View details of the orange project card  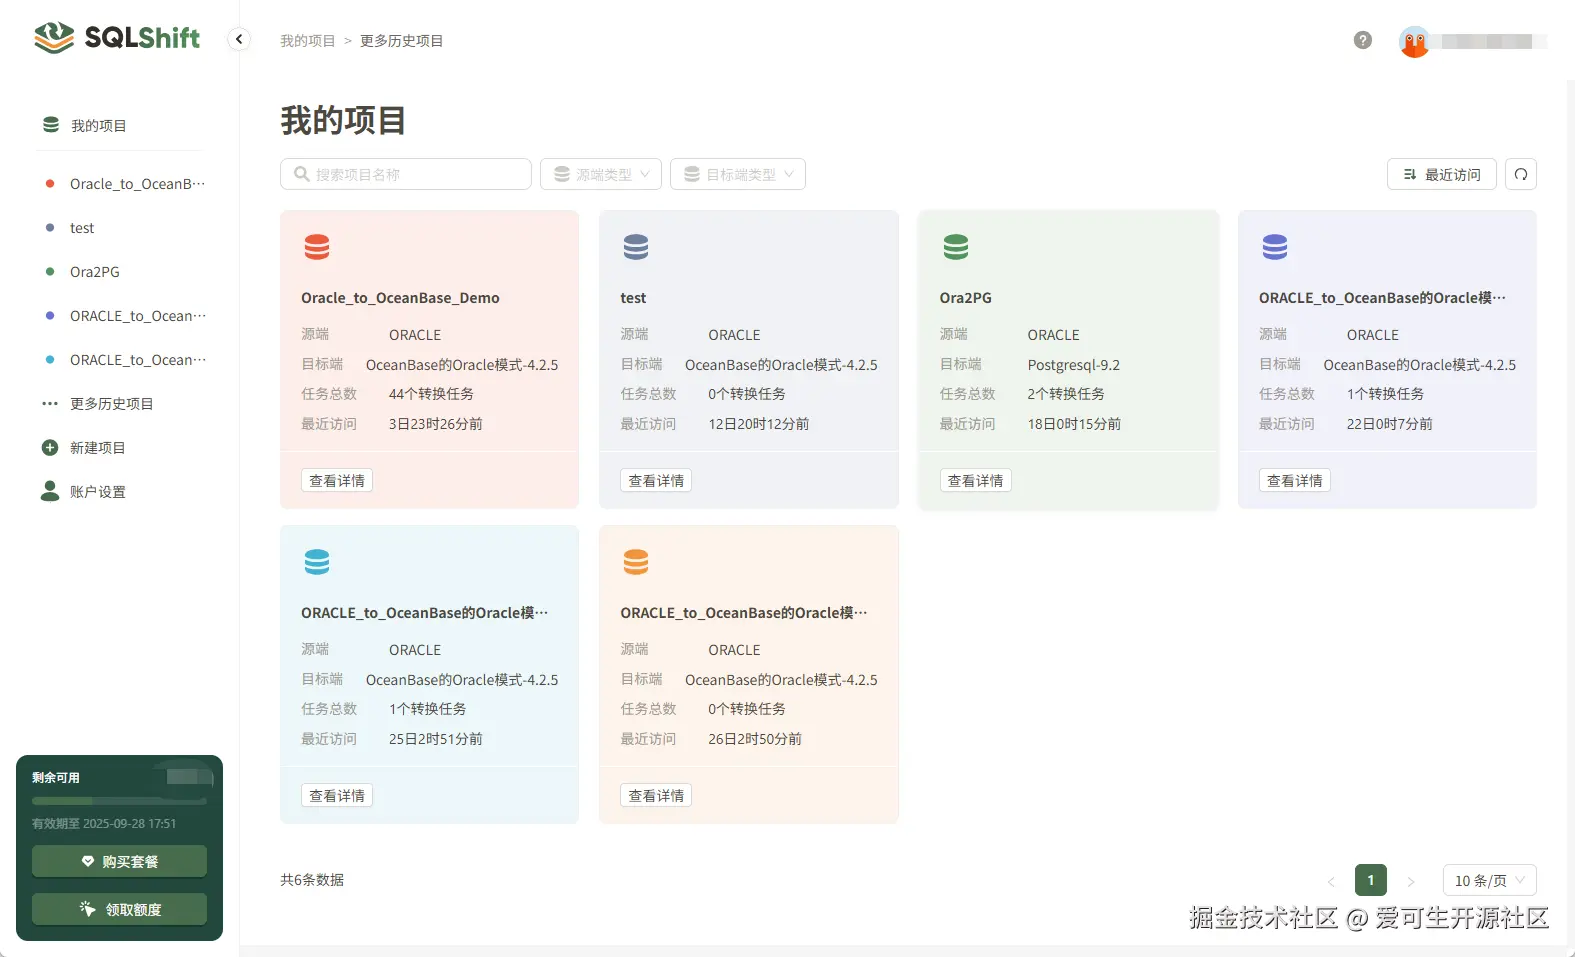tap(656, 796)
